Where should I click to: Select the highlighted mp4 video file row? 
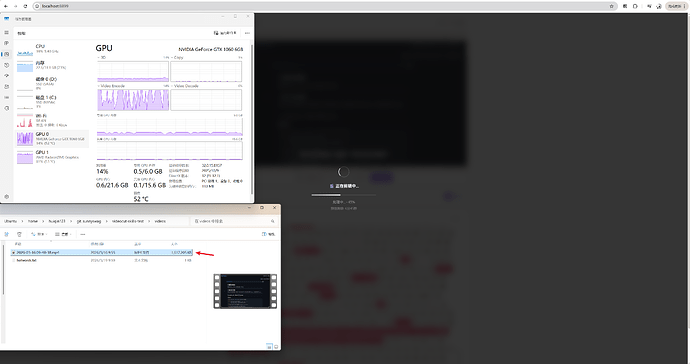pos(102,252)
